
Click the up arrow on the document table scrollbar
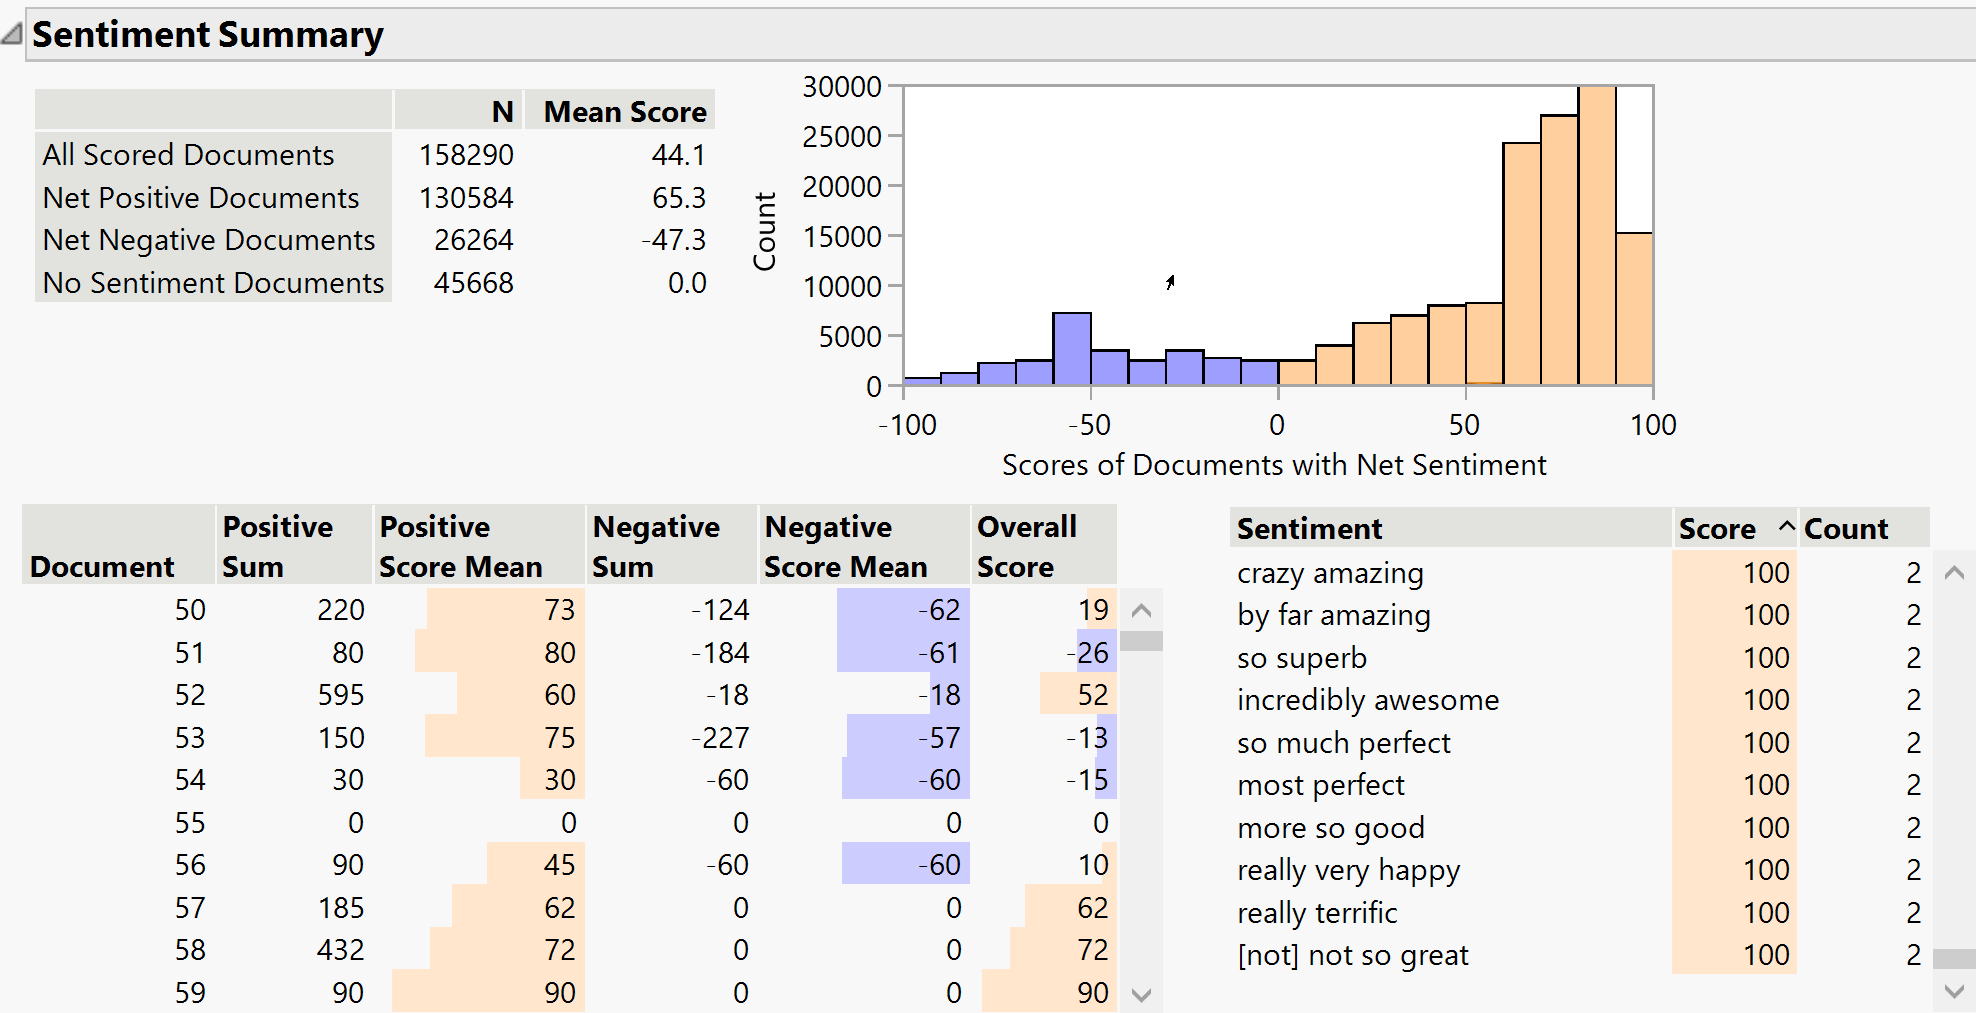[1140, 610]
